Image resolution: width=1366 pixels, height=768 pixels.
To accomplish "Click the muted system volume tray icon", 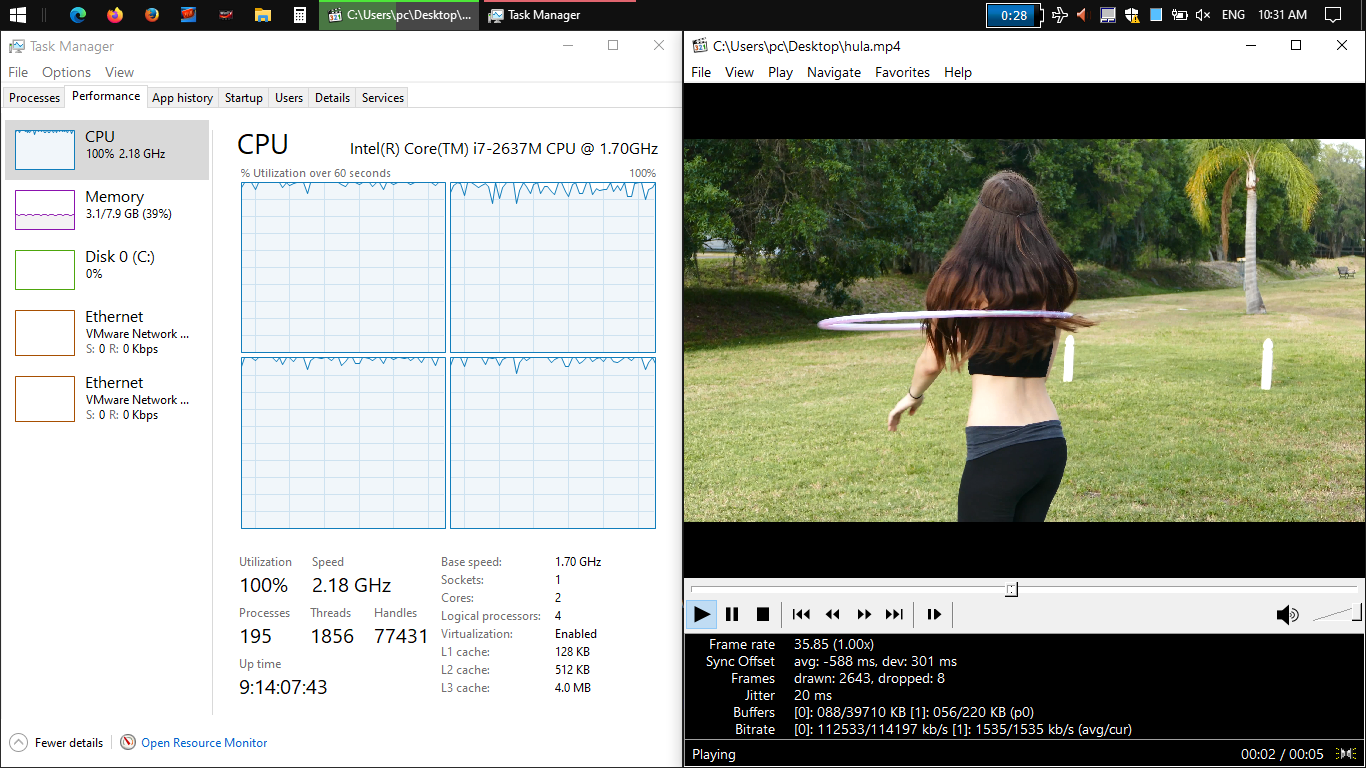I will [1203, 15].
